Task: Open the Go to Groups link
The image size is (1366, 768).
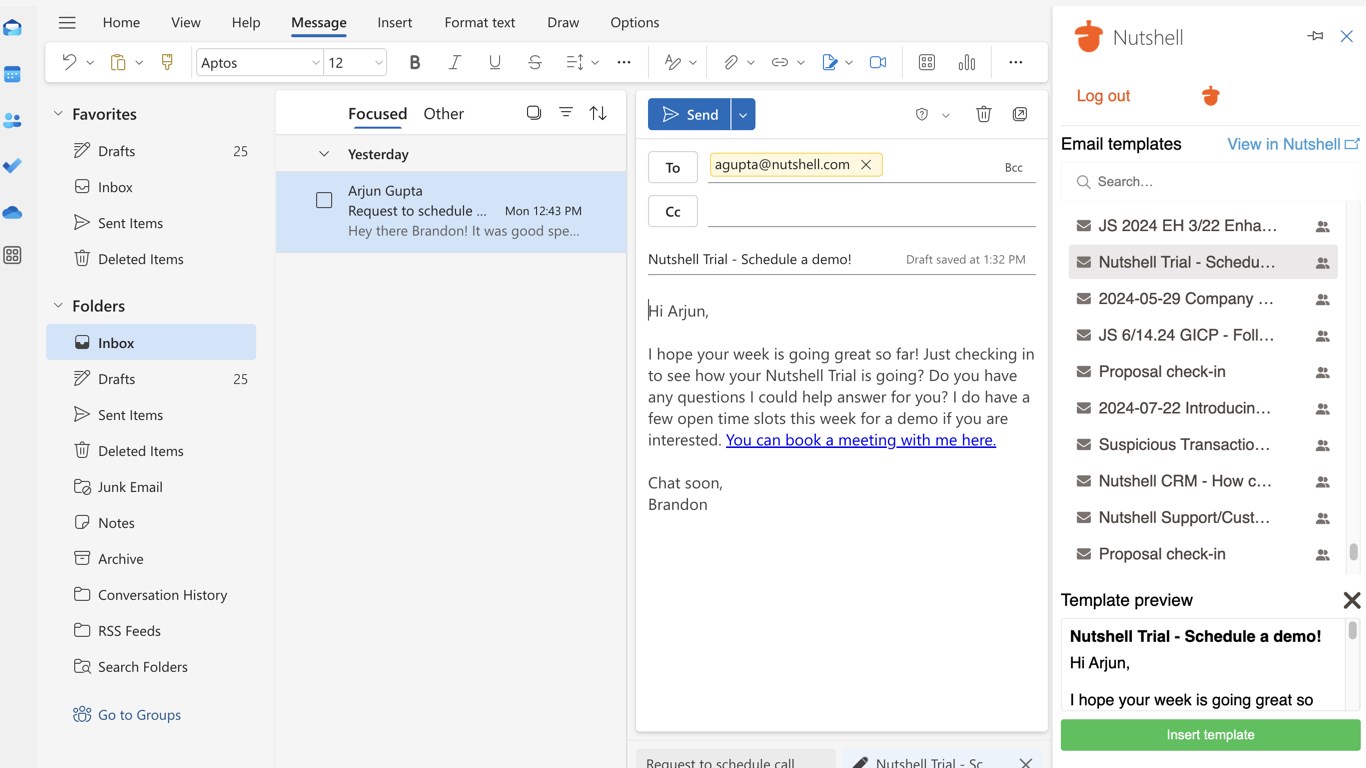Action: 139,715
